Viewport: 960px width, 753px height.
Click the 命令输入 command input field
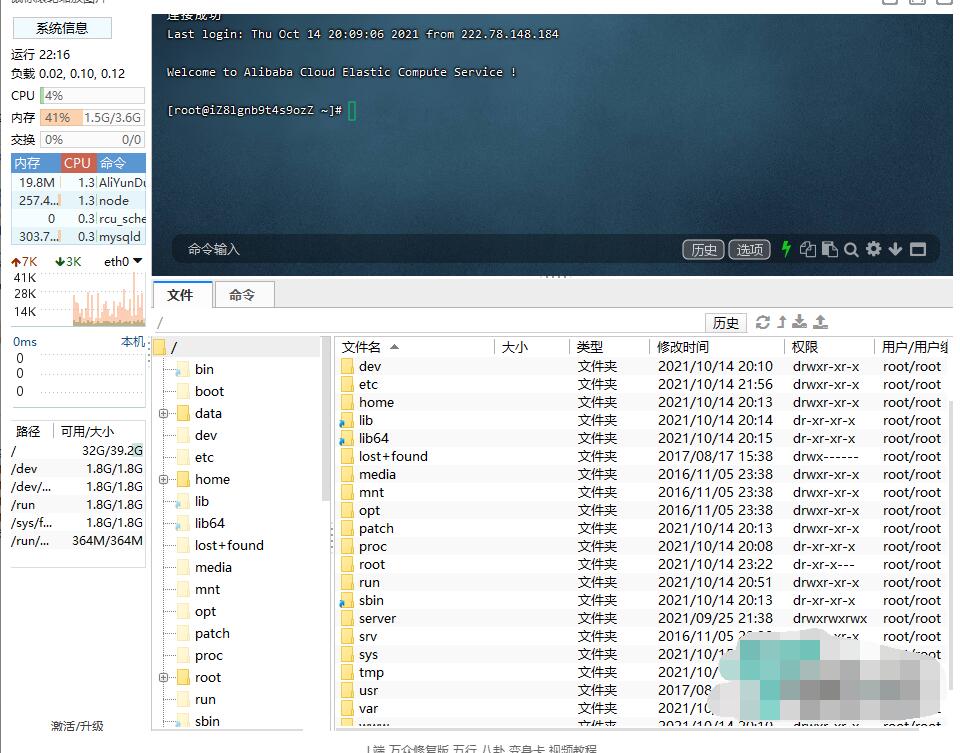coord(420,249)
